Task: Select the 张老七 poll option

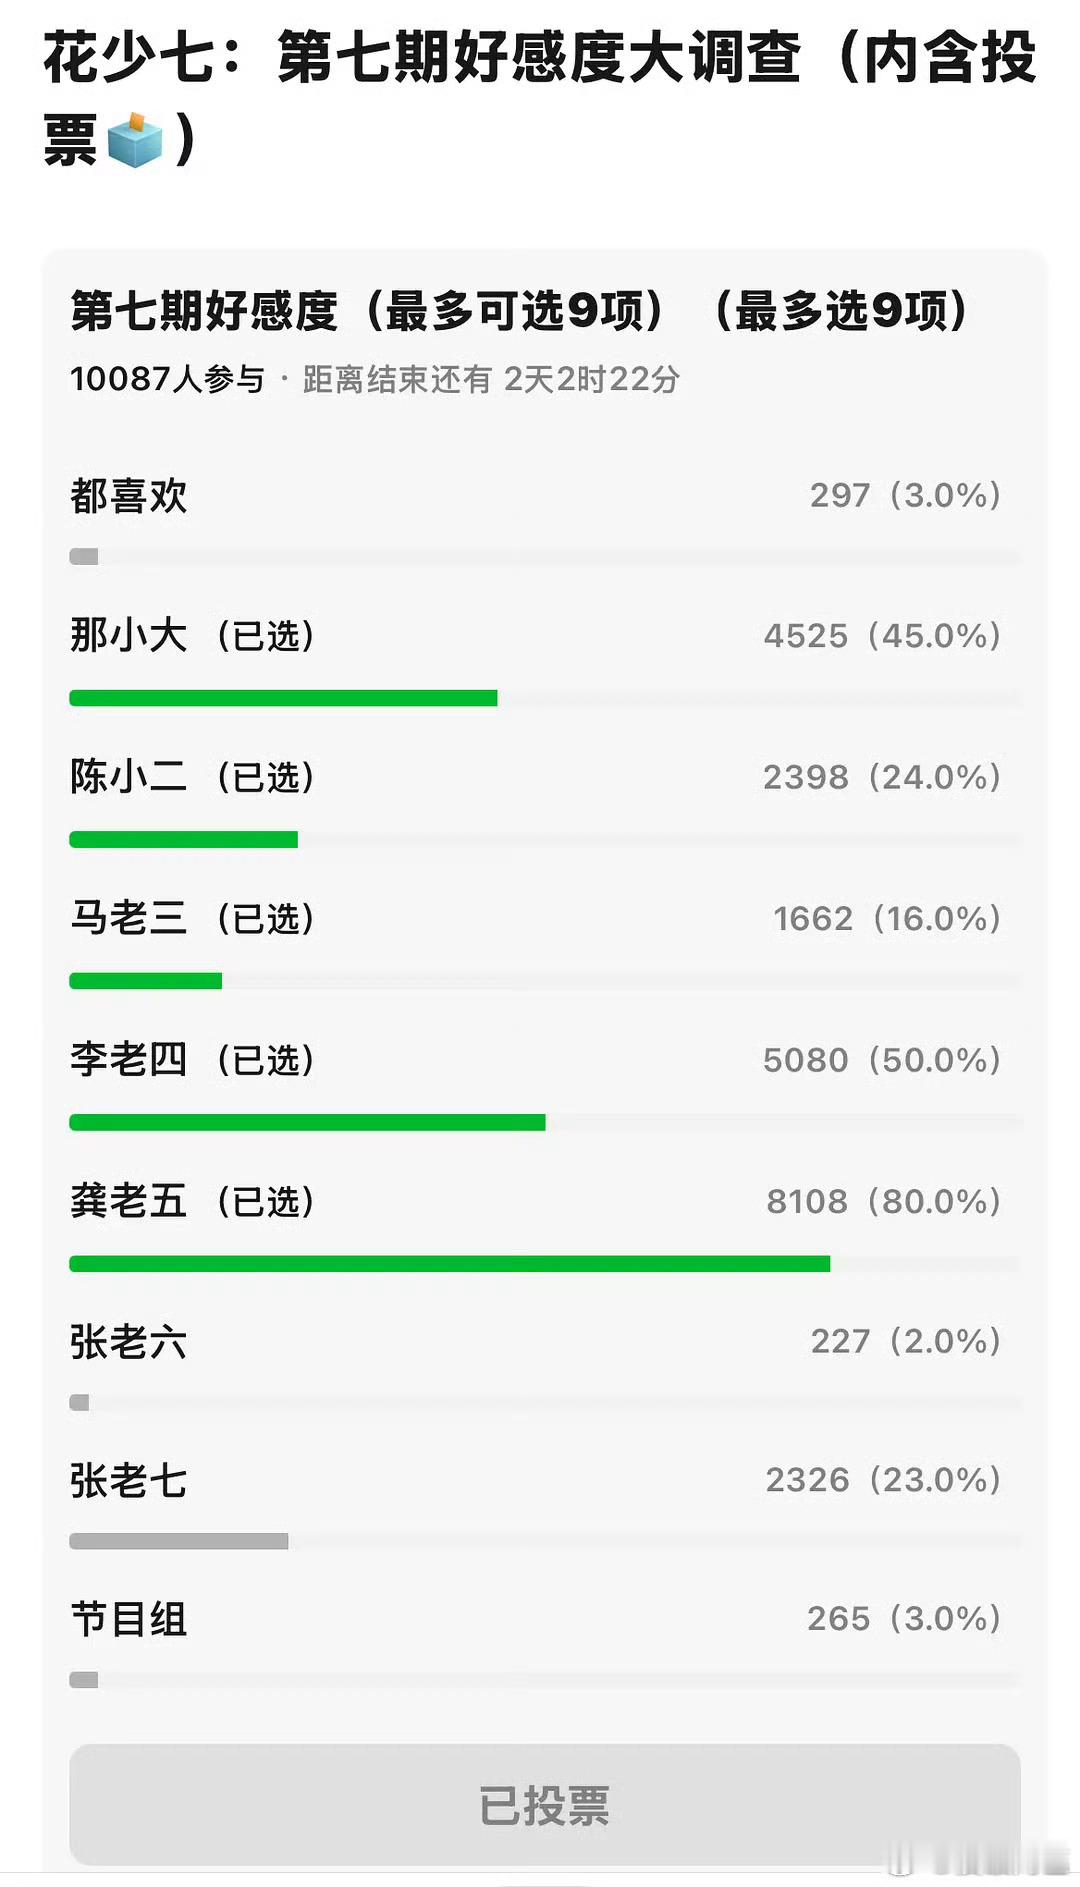Action: click(x=129, y=1481)
